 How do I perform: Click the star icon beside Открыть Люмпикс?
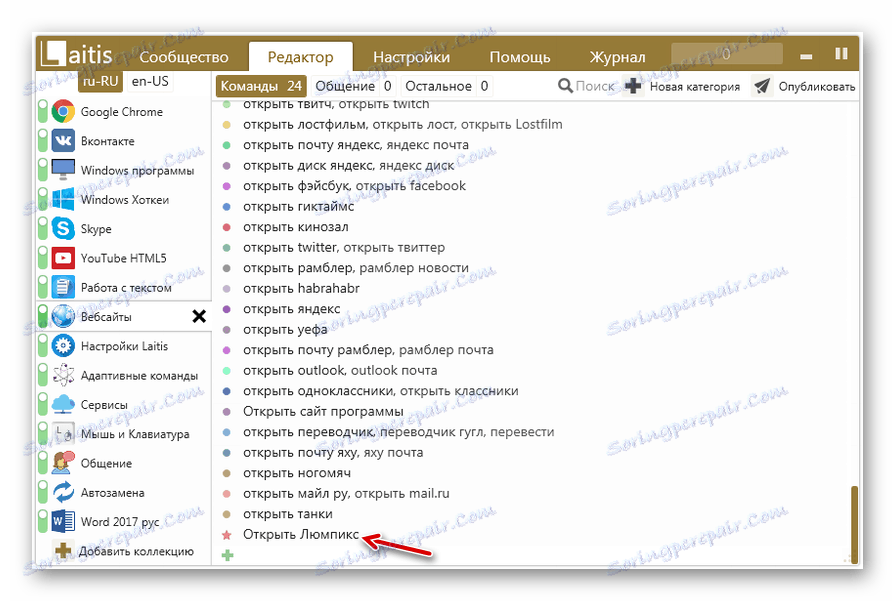[x=227, y=535]
